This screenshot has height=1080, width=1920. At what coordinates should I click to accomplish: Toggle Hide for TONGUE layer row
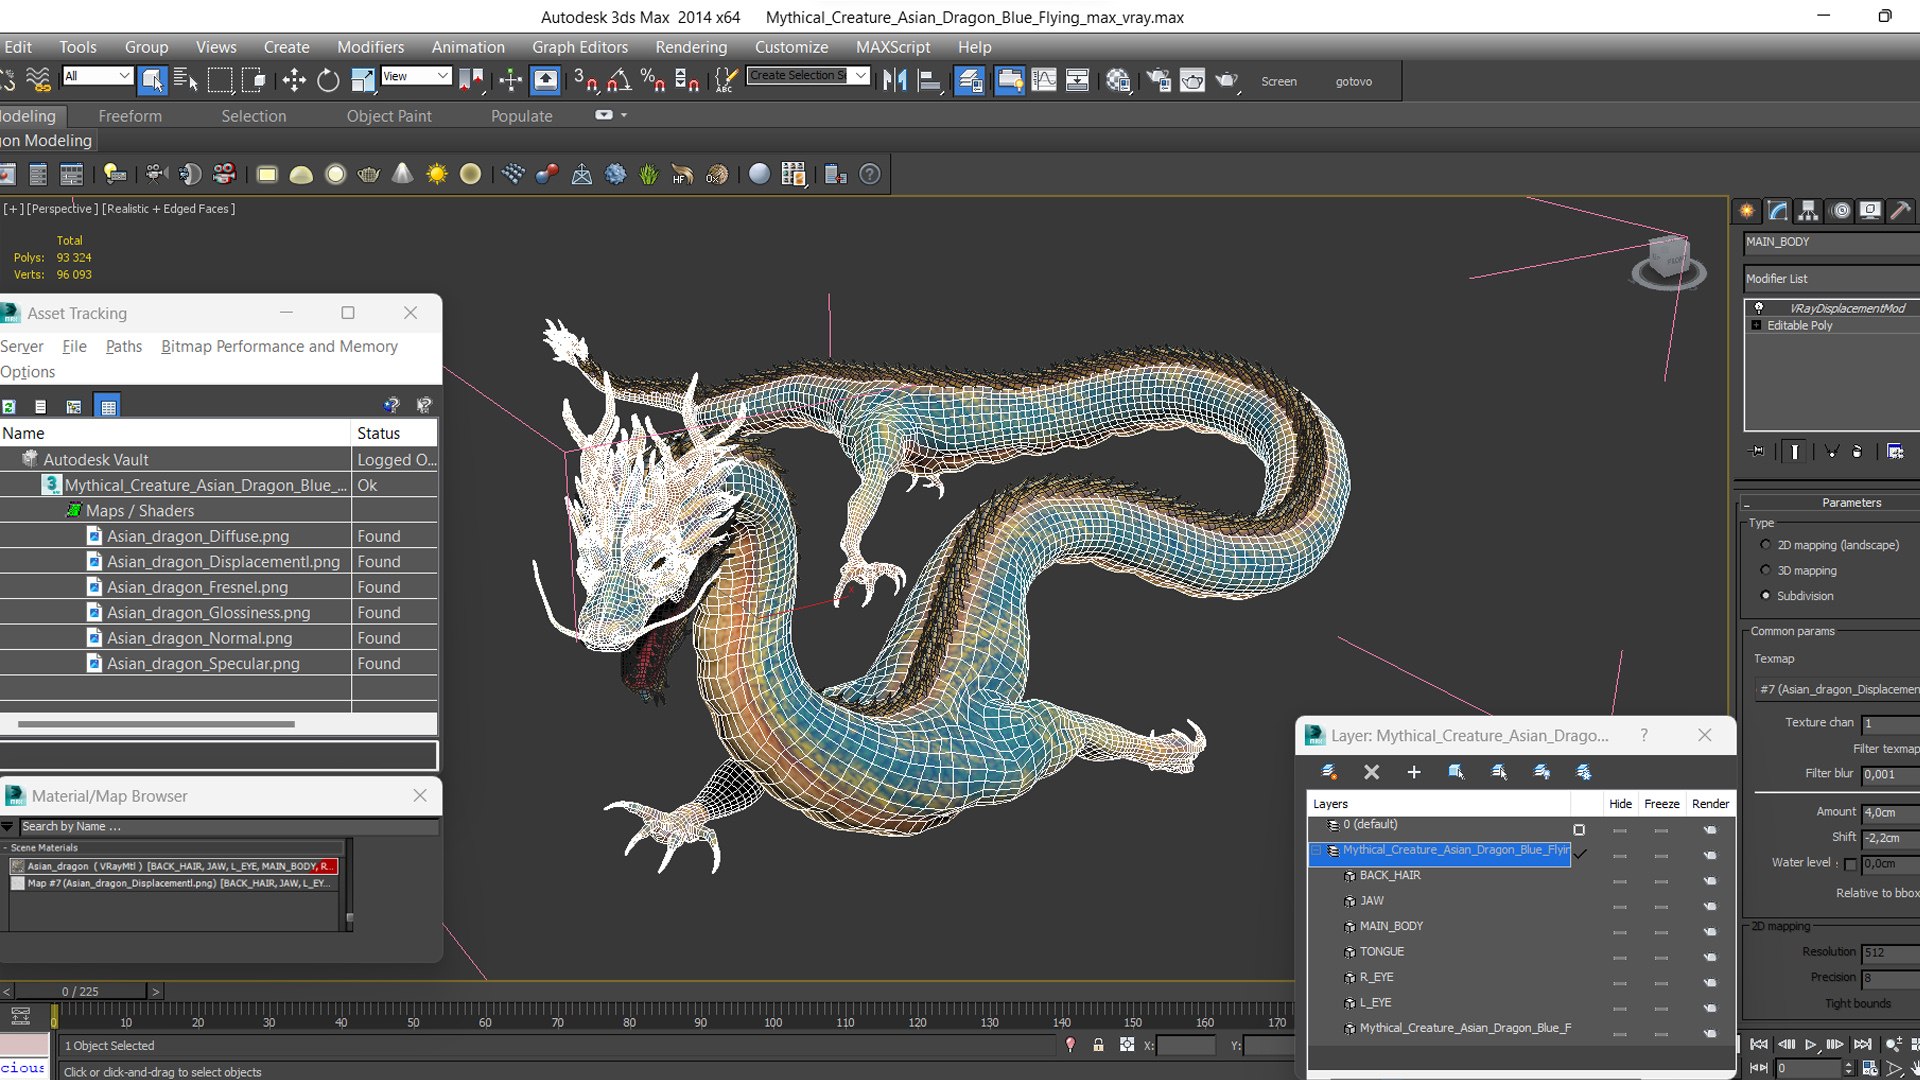point(1619,958)
